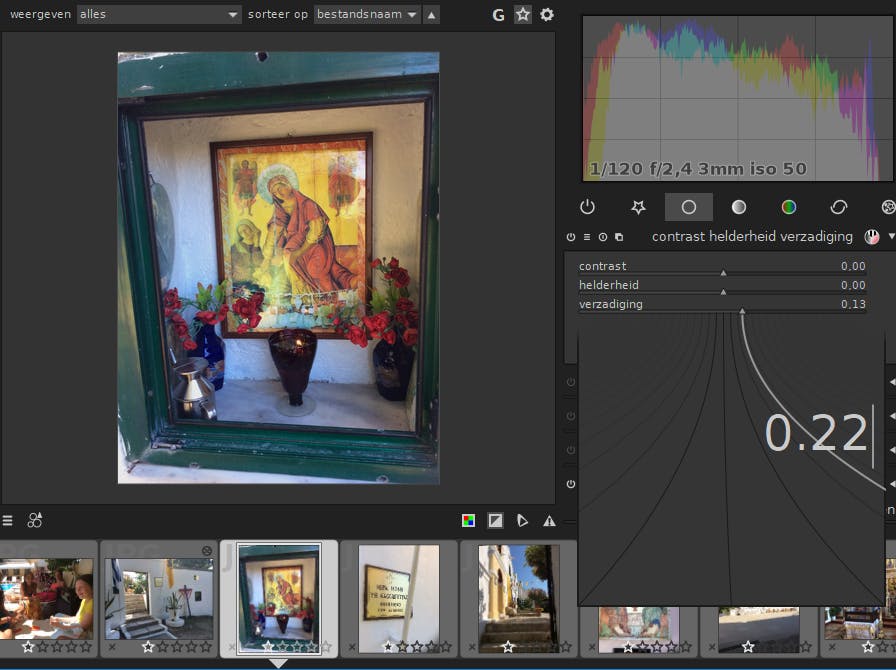Image resolution: width=896 pixels, height=670 pixels.
Task: Toggle the softproofing square icon below the image
Action: (x=495, y=521)
